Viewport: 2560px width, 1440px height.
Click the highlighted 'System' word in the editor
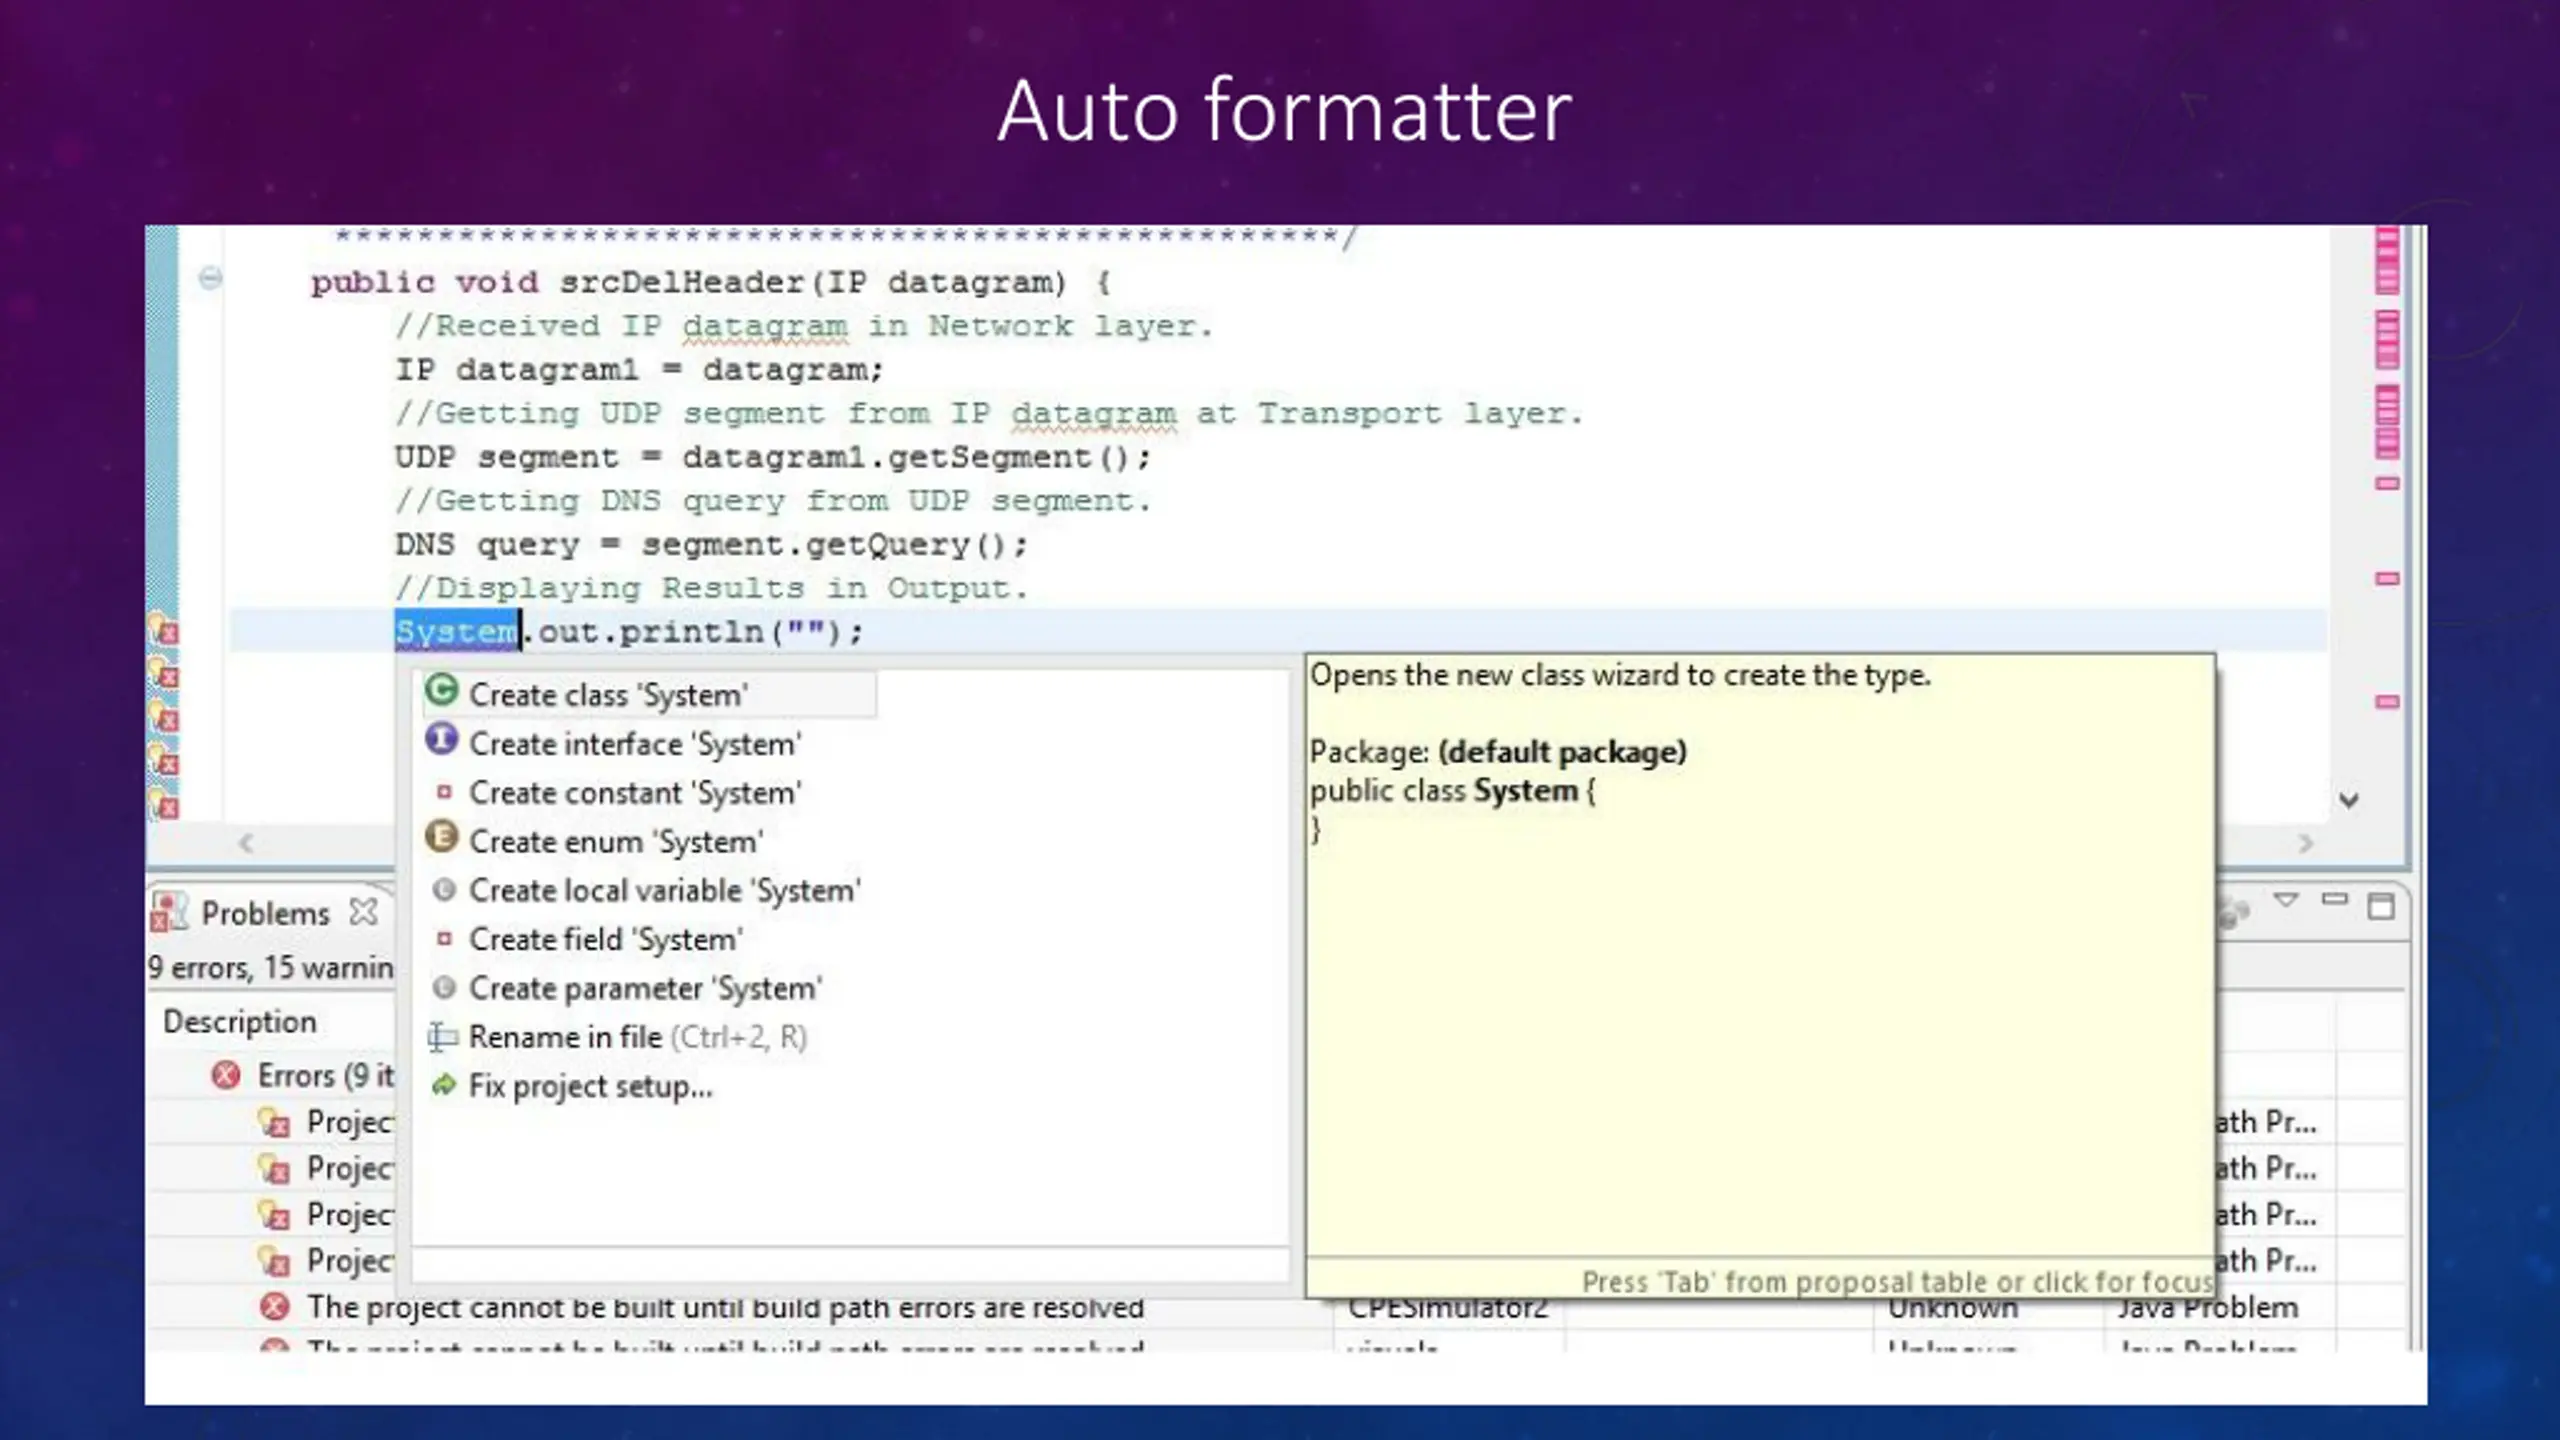click(x=457, y=632)
